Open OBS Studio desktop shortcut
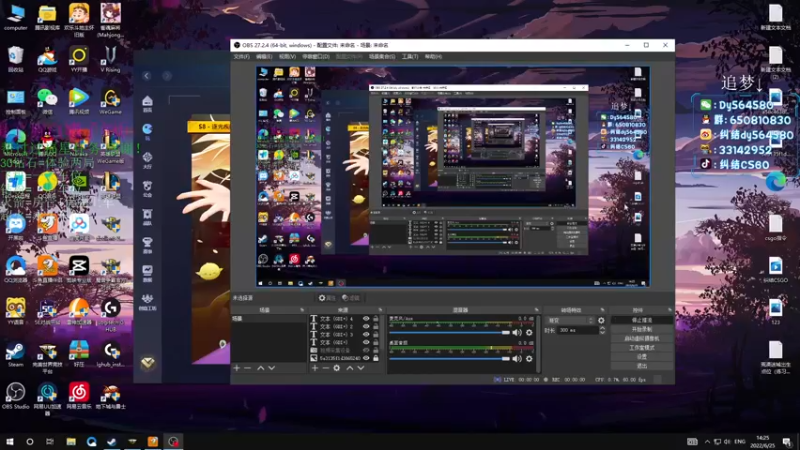 [x=15, y=396]
